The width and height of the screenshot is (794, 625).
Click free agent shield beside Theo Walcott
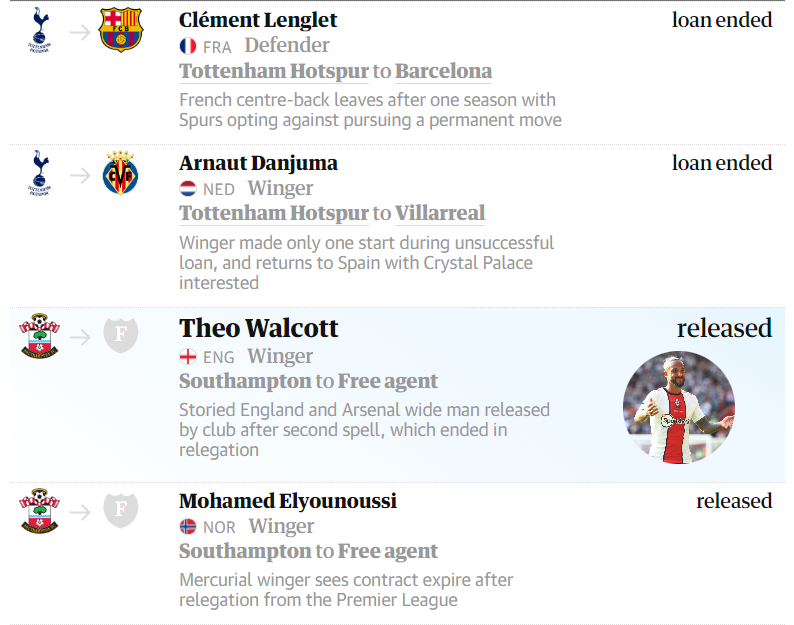pos(121,335)
